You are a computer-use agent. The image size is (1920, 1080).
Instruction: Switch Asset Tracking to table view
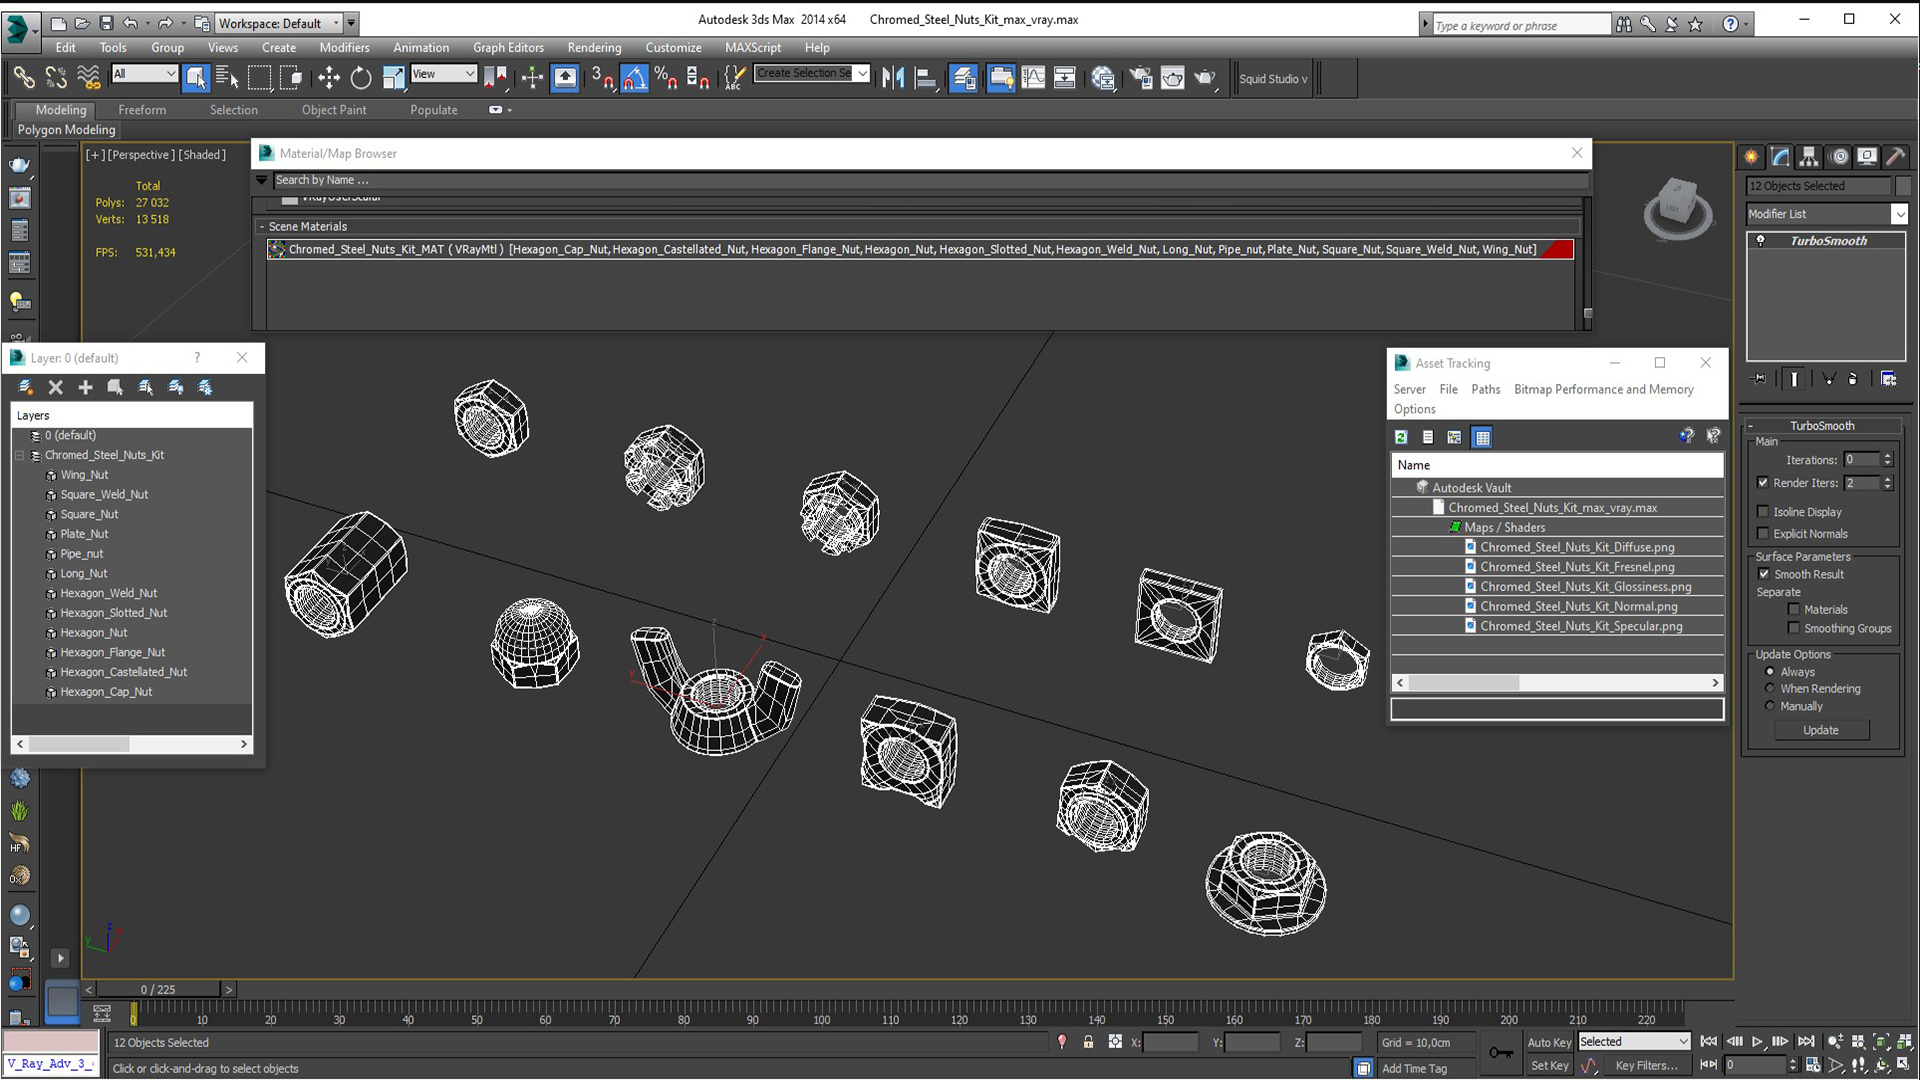pos(1482,437)
